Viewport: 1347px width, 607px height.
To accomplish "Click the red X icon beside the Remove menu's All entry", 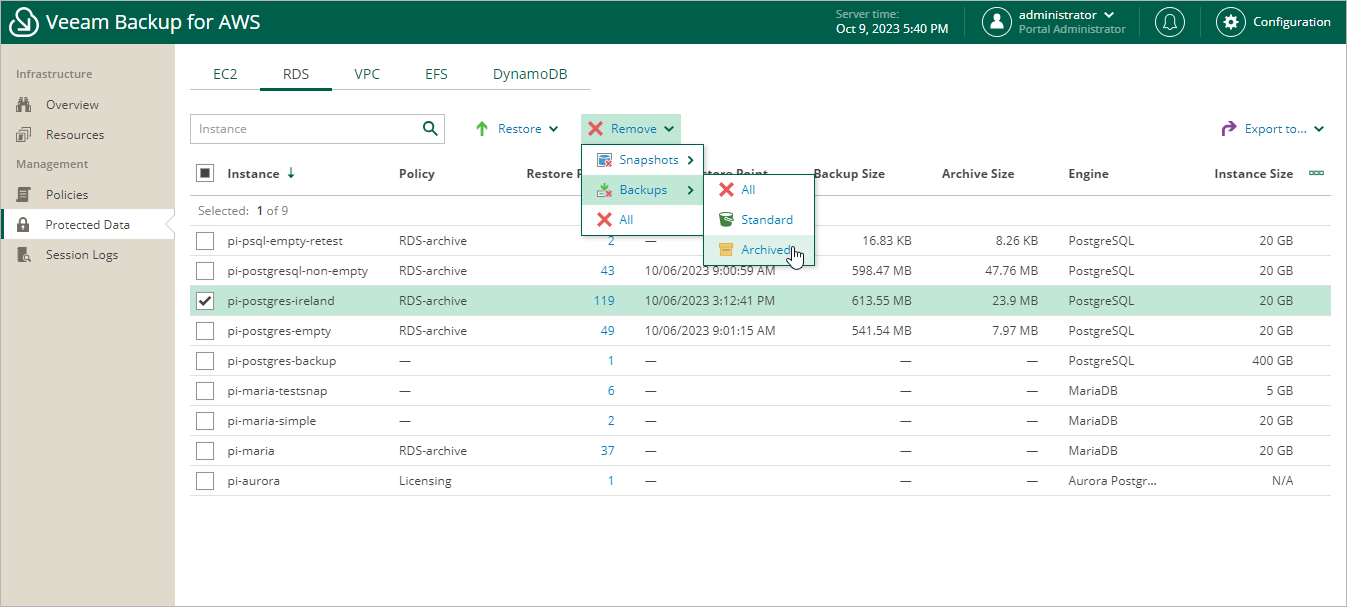I will 603,220.
